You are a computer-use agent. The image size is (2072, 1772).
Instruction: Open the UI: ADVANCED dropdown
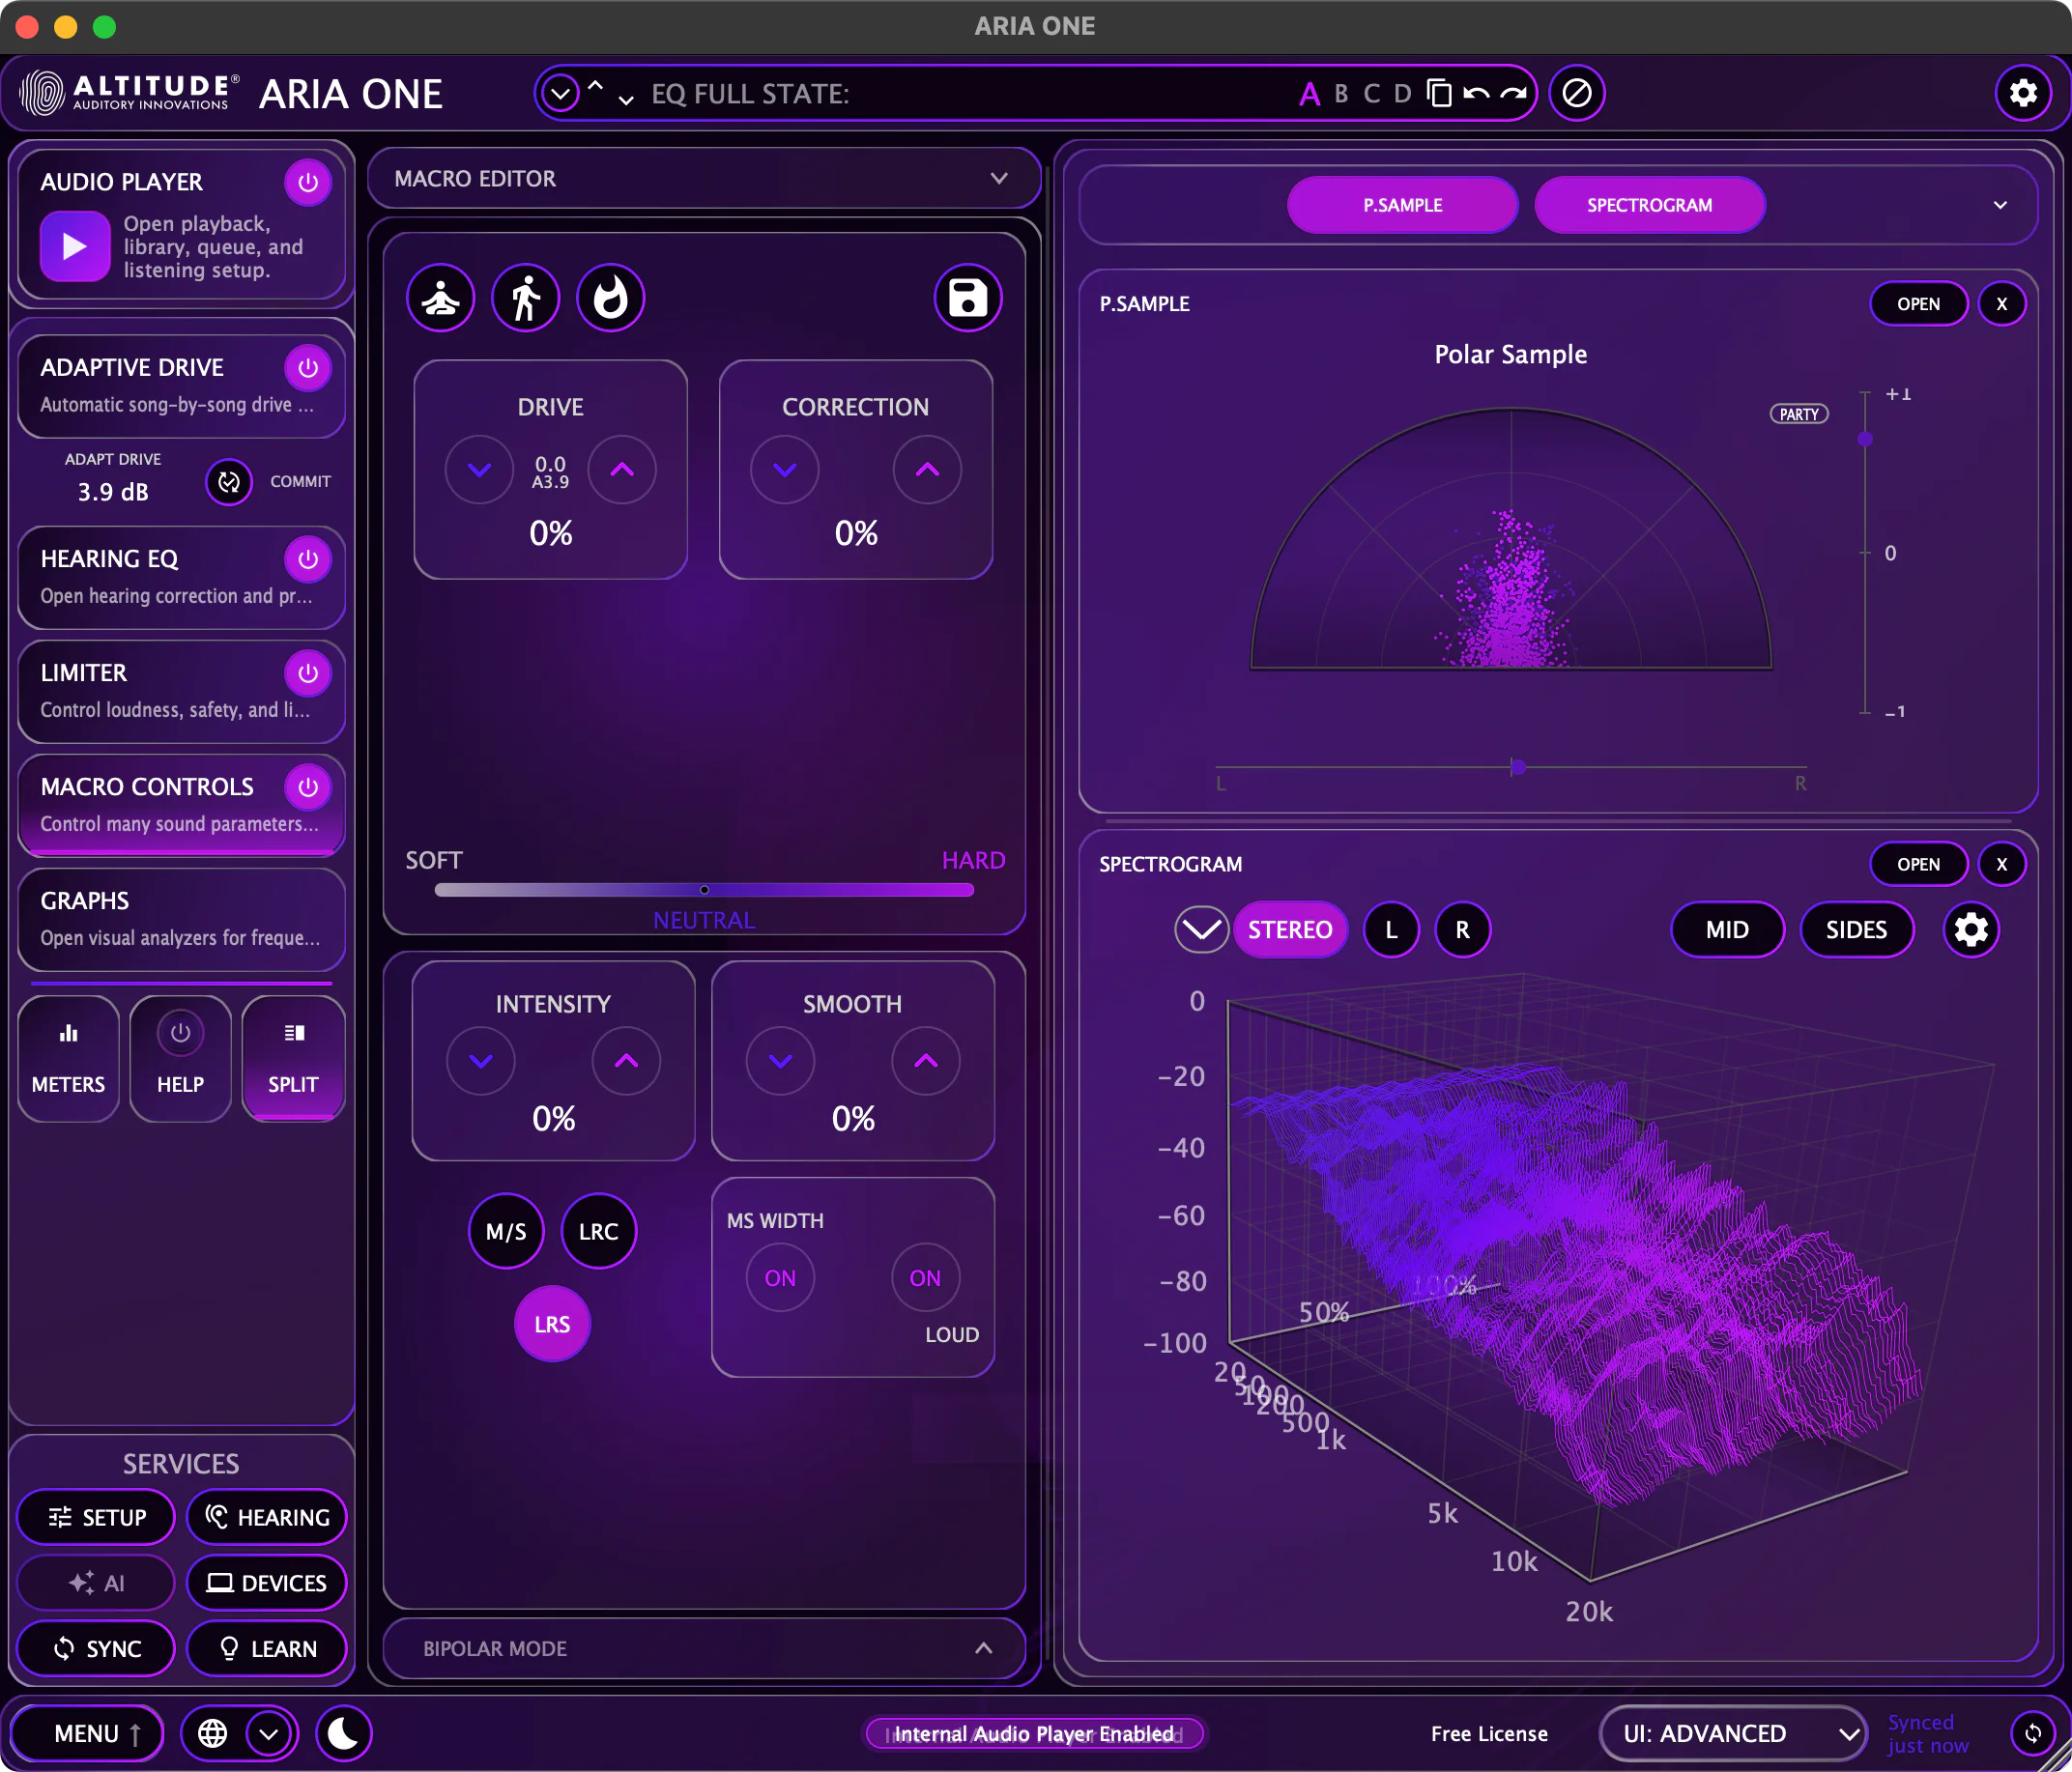pos(1731,1733)
